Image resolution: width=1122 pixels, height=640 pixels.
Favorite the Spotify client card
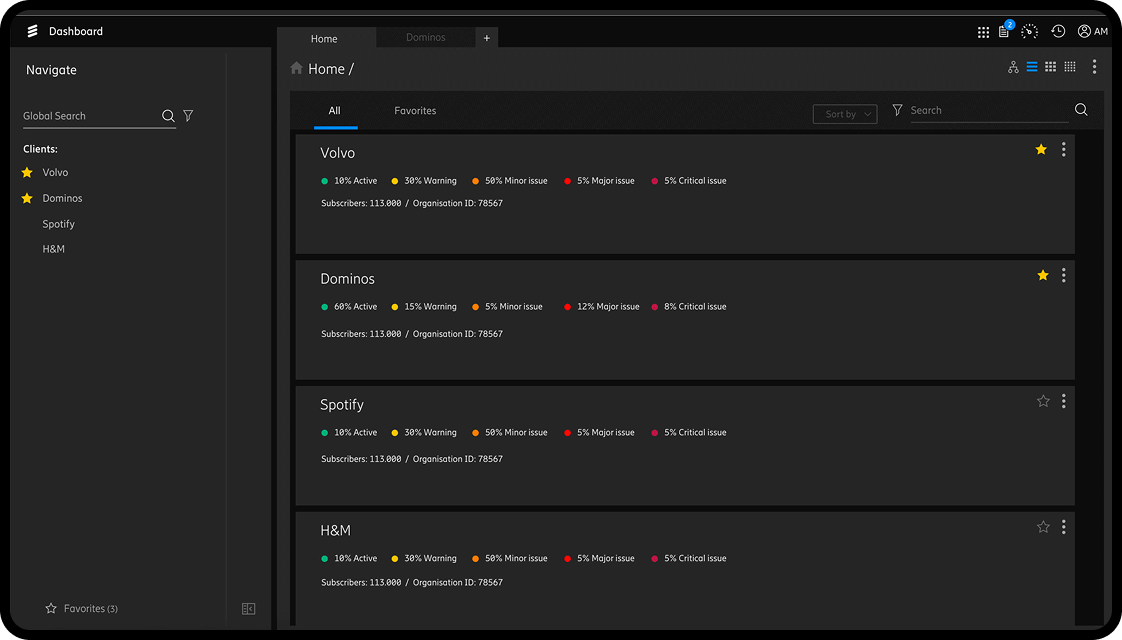(x=1042, y=400)
